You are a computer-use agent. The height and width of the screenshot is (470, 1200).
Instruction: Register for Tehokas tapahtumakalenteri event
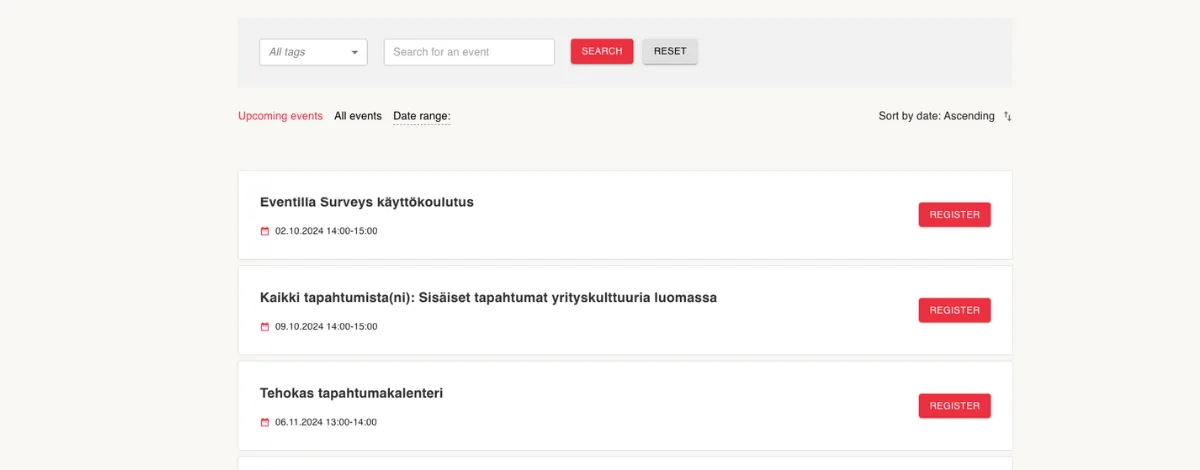(x=955, y=406)
